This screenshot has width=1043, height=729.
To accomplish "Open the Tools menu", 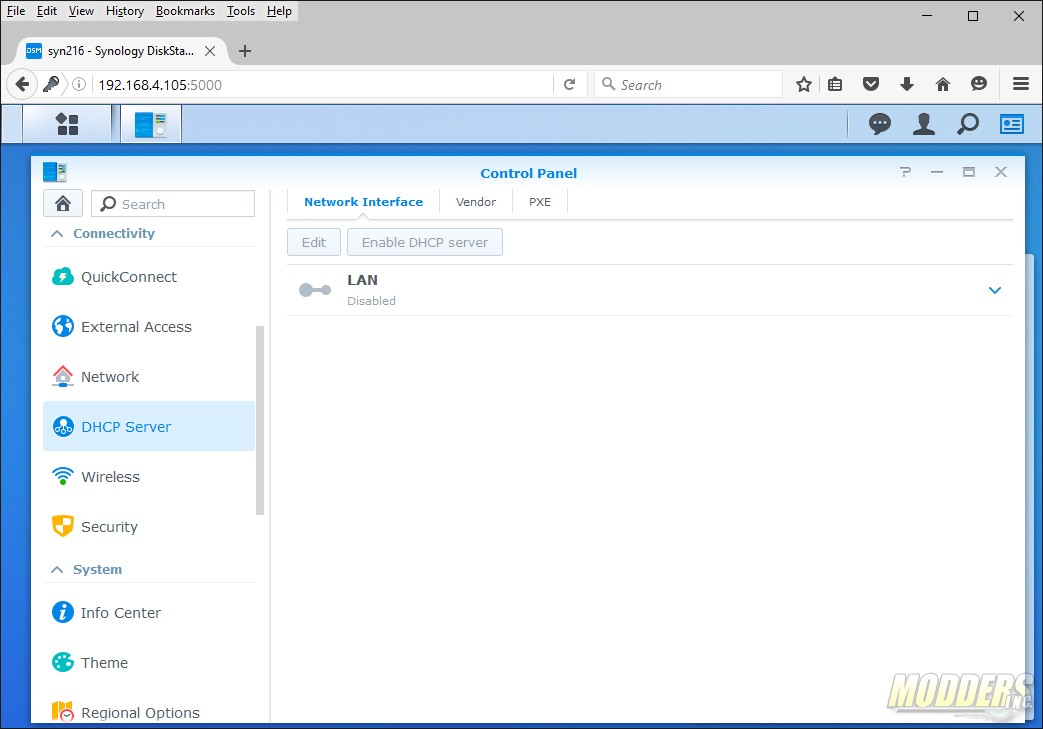I will point(241,11).
